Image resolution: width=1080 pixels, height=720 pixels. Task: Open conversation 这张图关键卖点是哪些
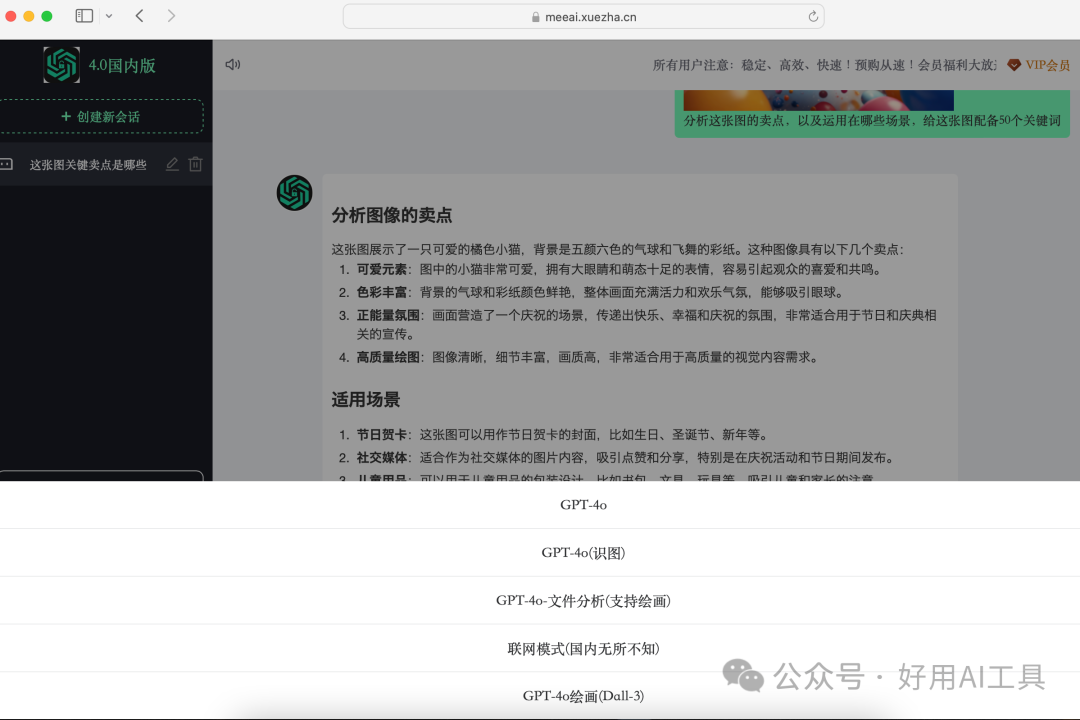point(88,164)
